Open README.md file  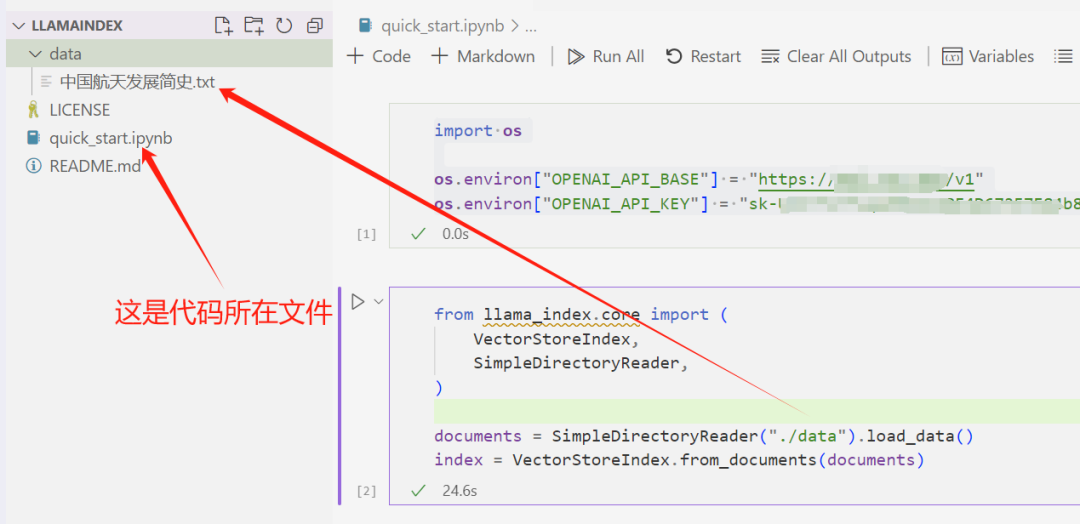point(95,167)
